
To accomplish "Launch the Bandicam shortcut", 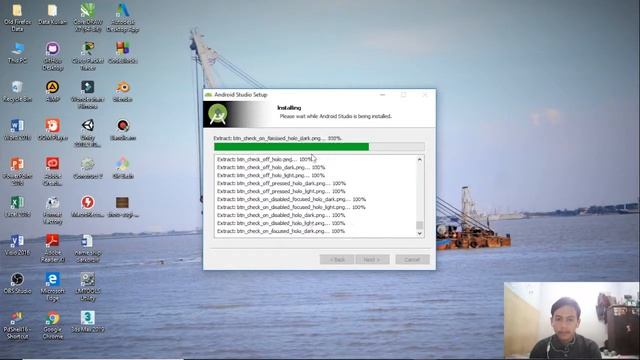I will click(x=122, y=130).
